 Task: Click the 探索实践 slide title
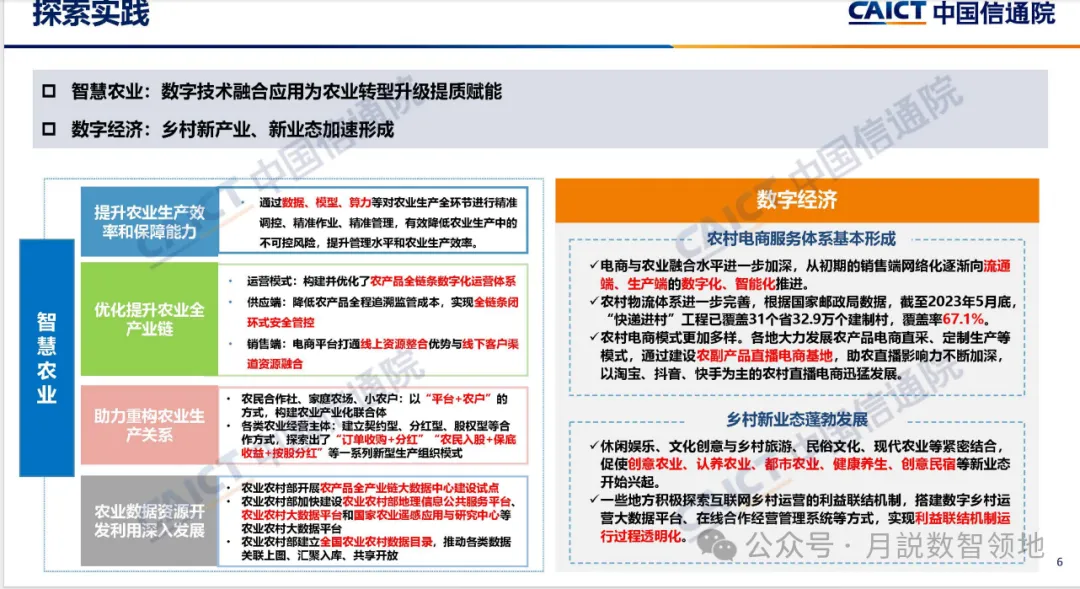tap(91, 13)
